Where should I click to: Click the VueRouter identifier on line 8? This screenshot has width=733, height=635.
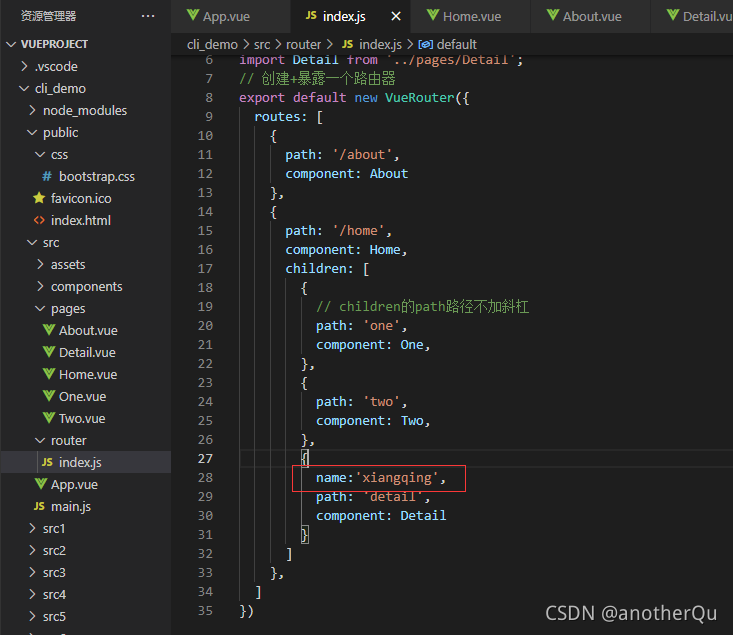point(419,97)
